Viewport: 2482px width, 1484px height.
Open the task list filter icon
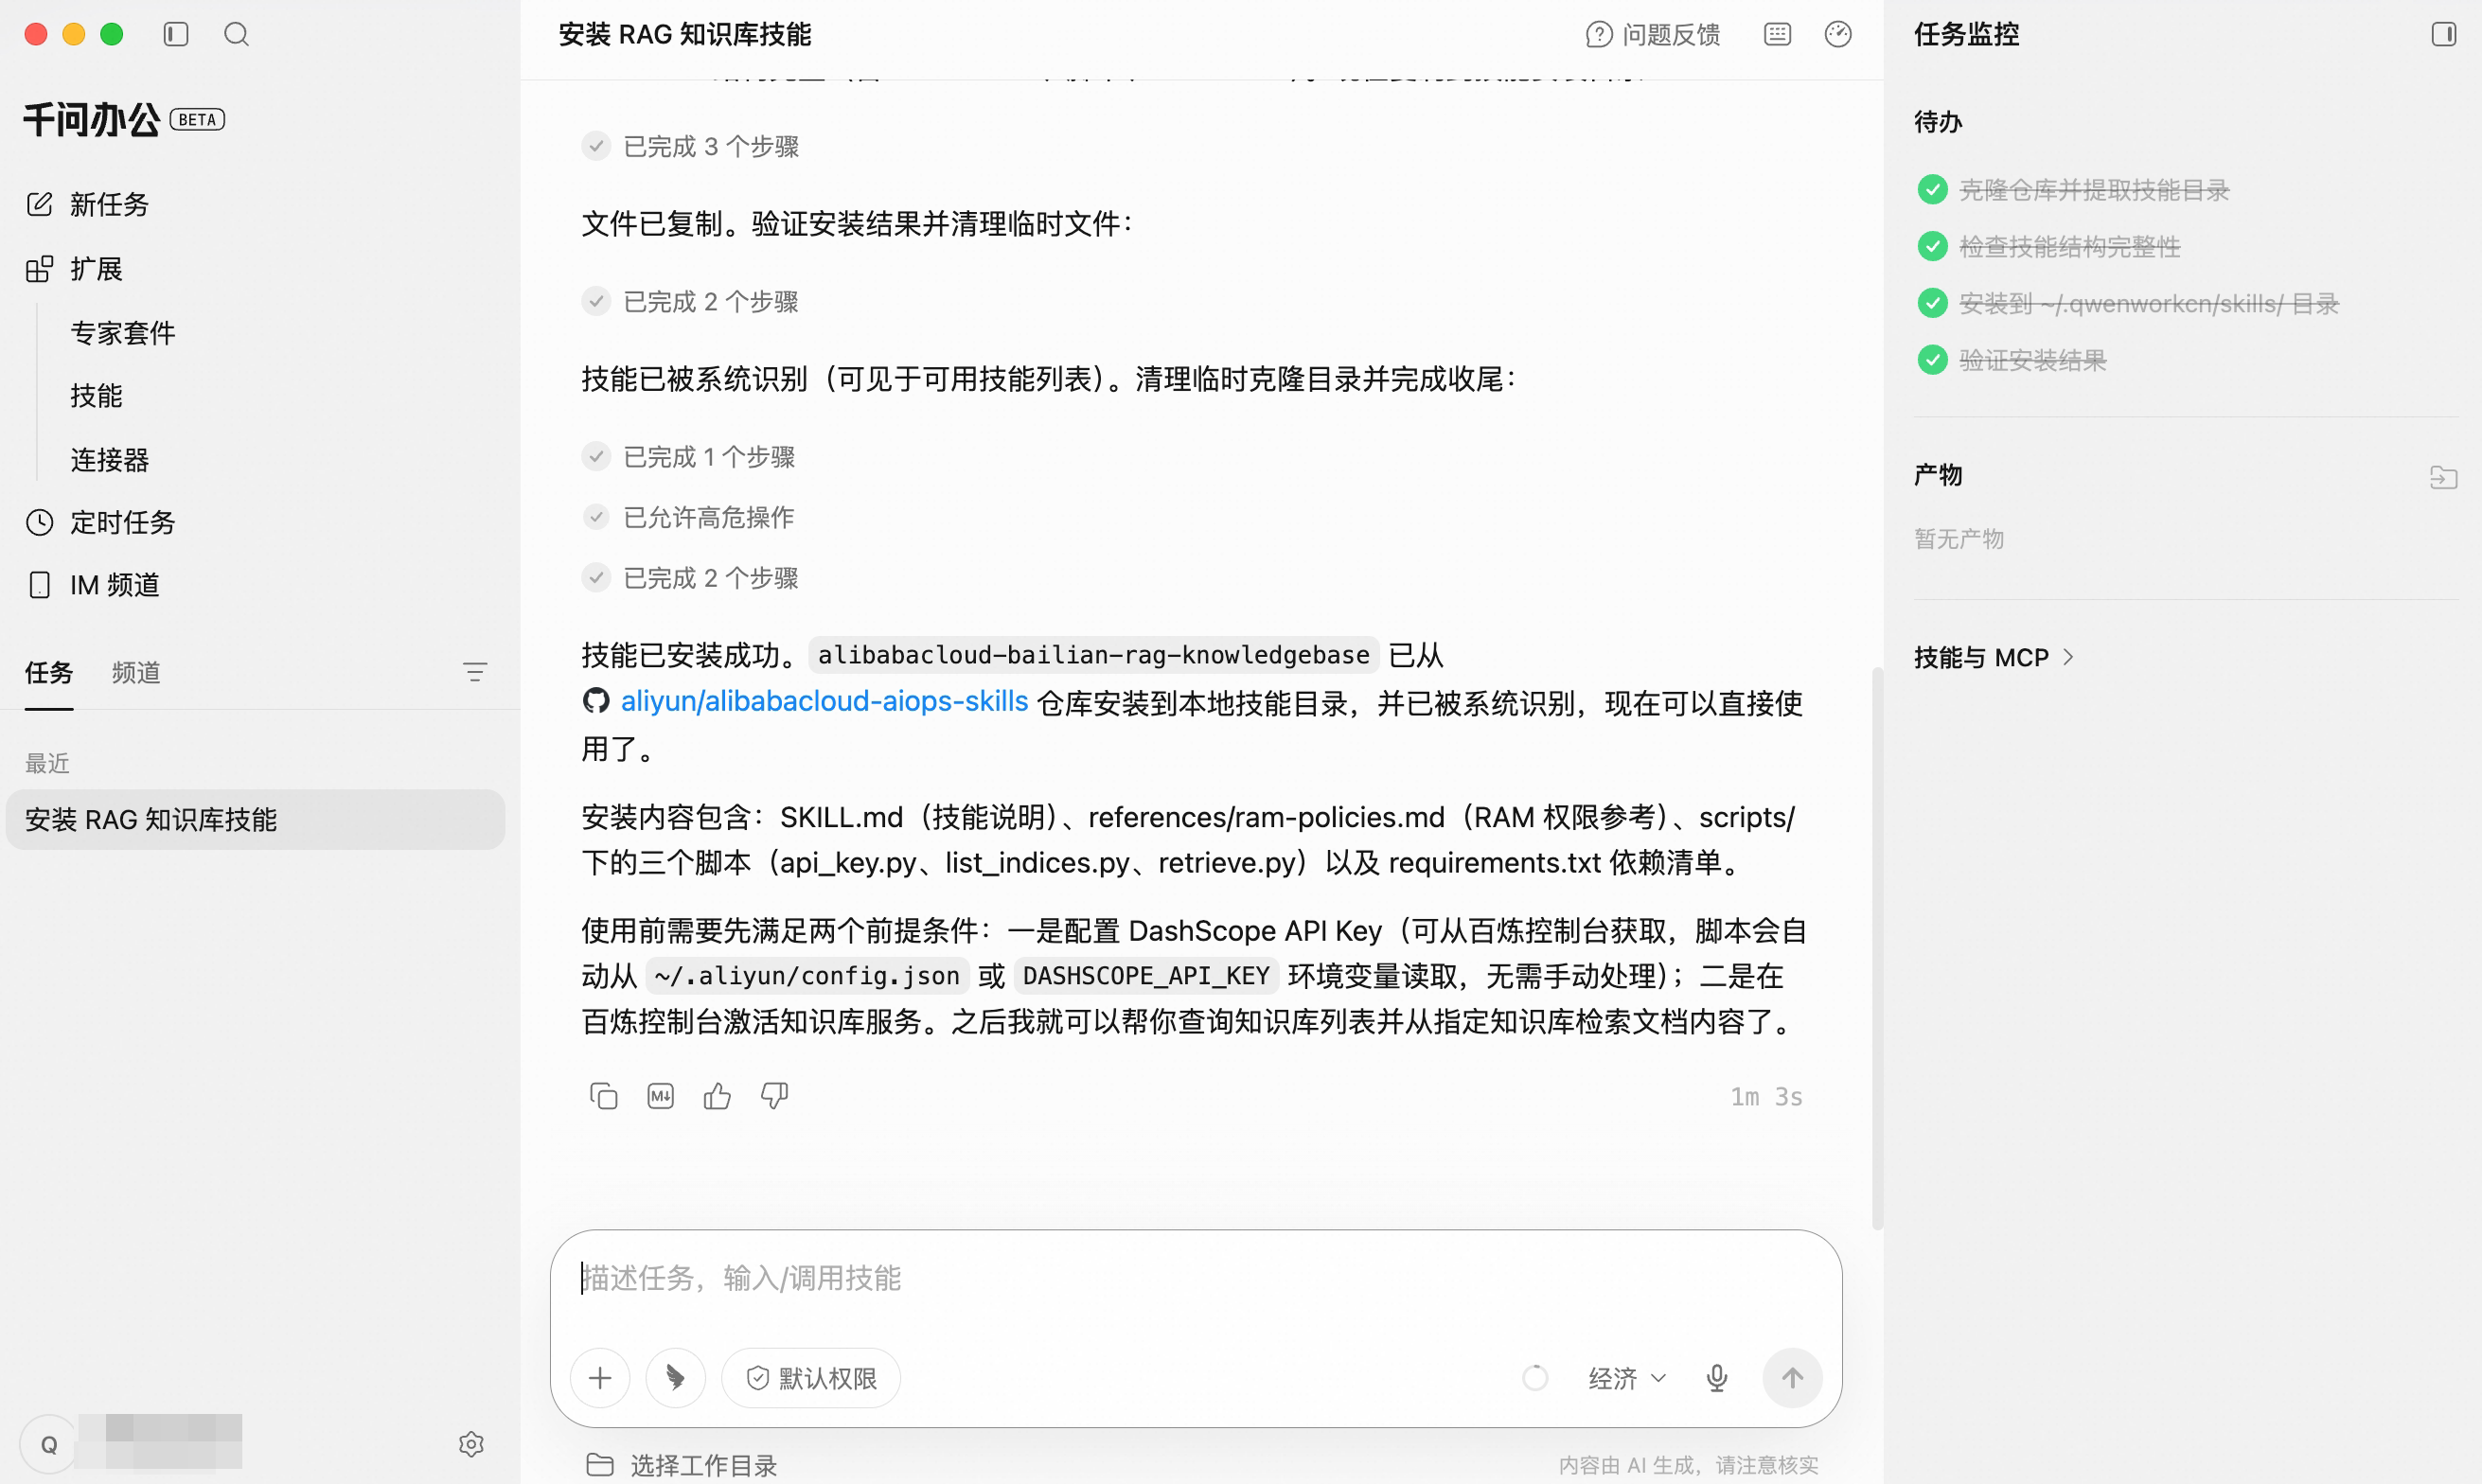(475, 672)
